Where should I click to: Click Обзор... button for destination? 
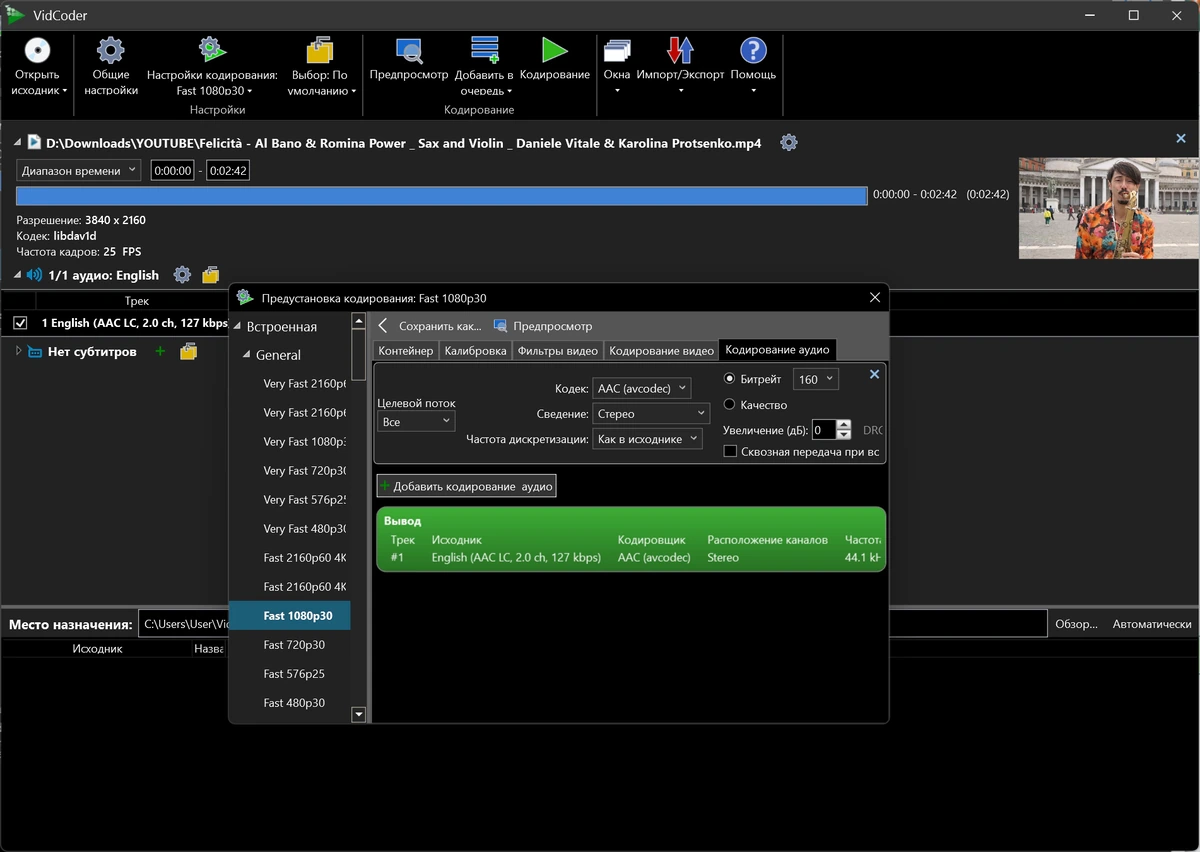(1076, 624)
